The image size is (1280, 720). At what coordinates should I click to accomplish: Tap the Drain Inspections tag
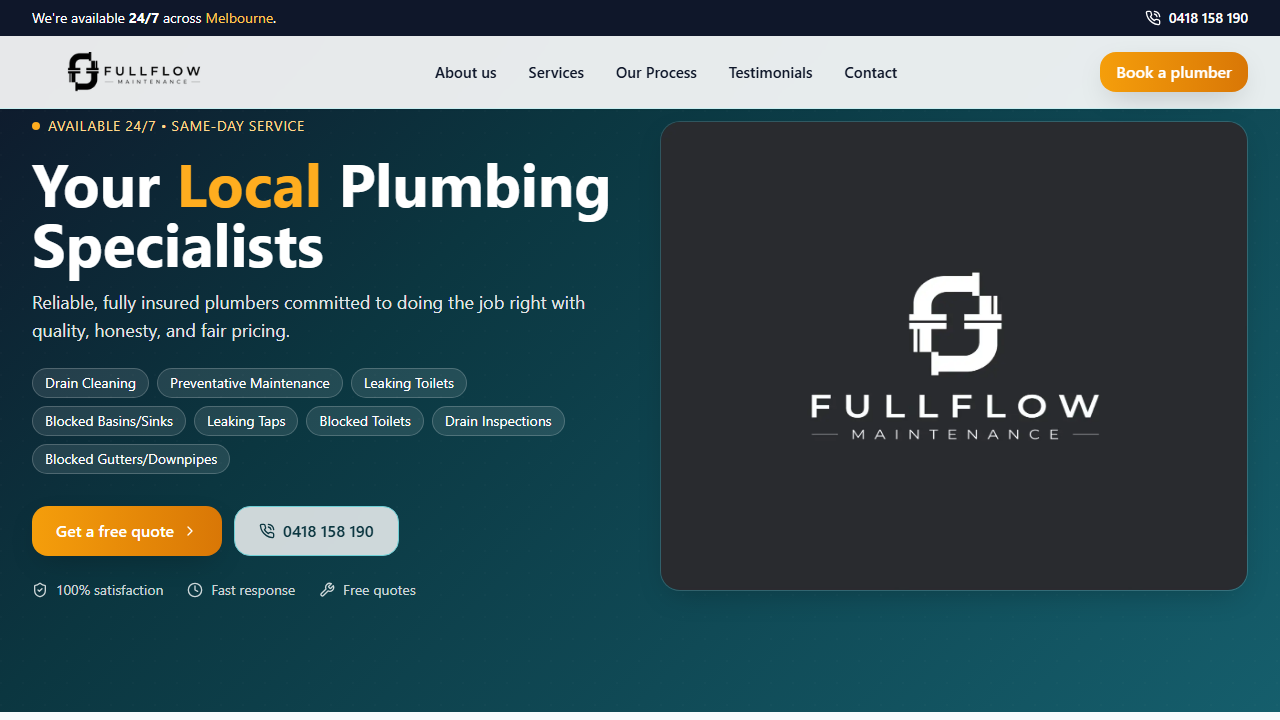tap(498, 421)
